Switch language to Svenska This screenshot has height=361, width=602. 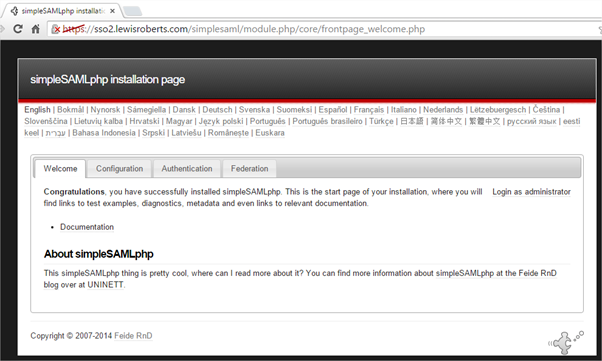pyautogui.click(x=254, y=110)
